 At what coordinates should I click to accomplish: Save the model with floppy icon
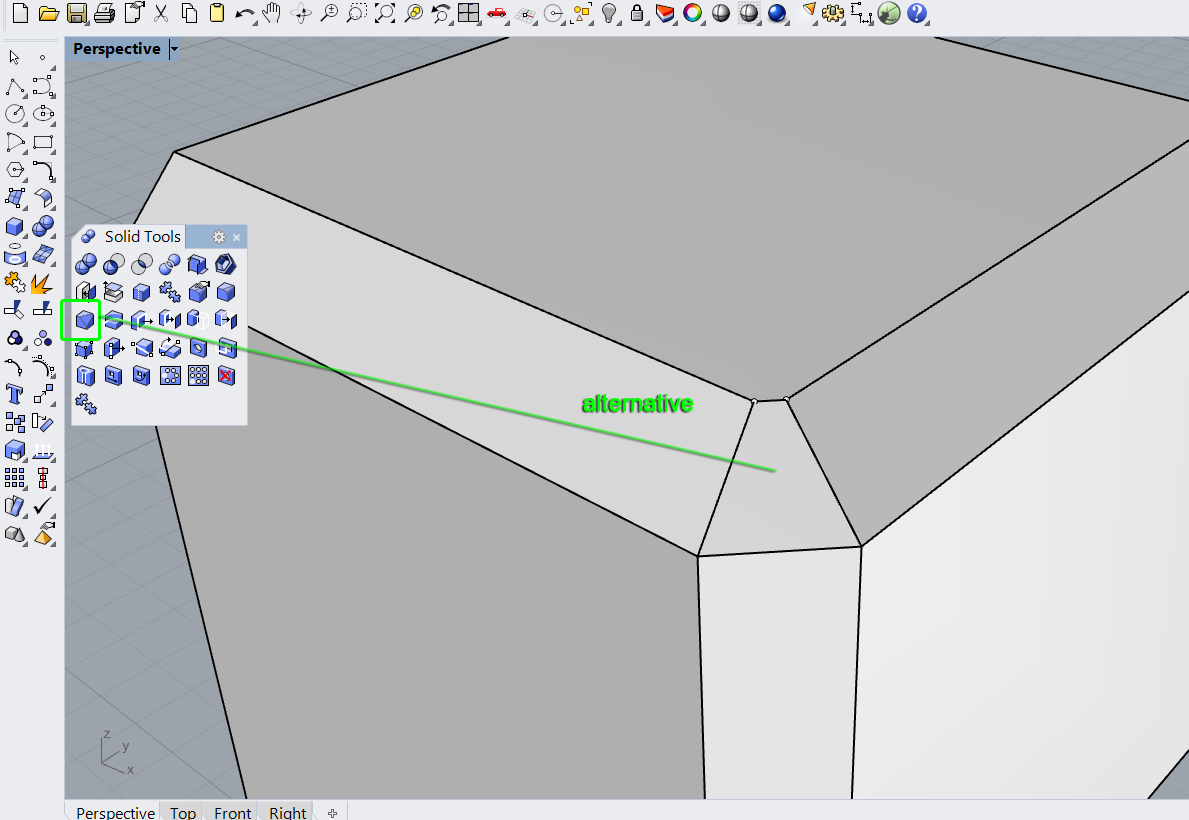point(77,13)
